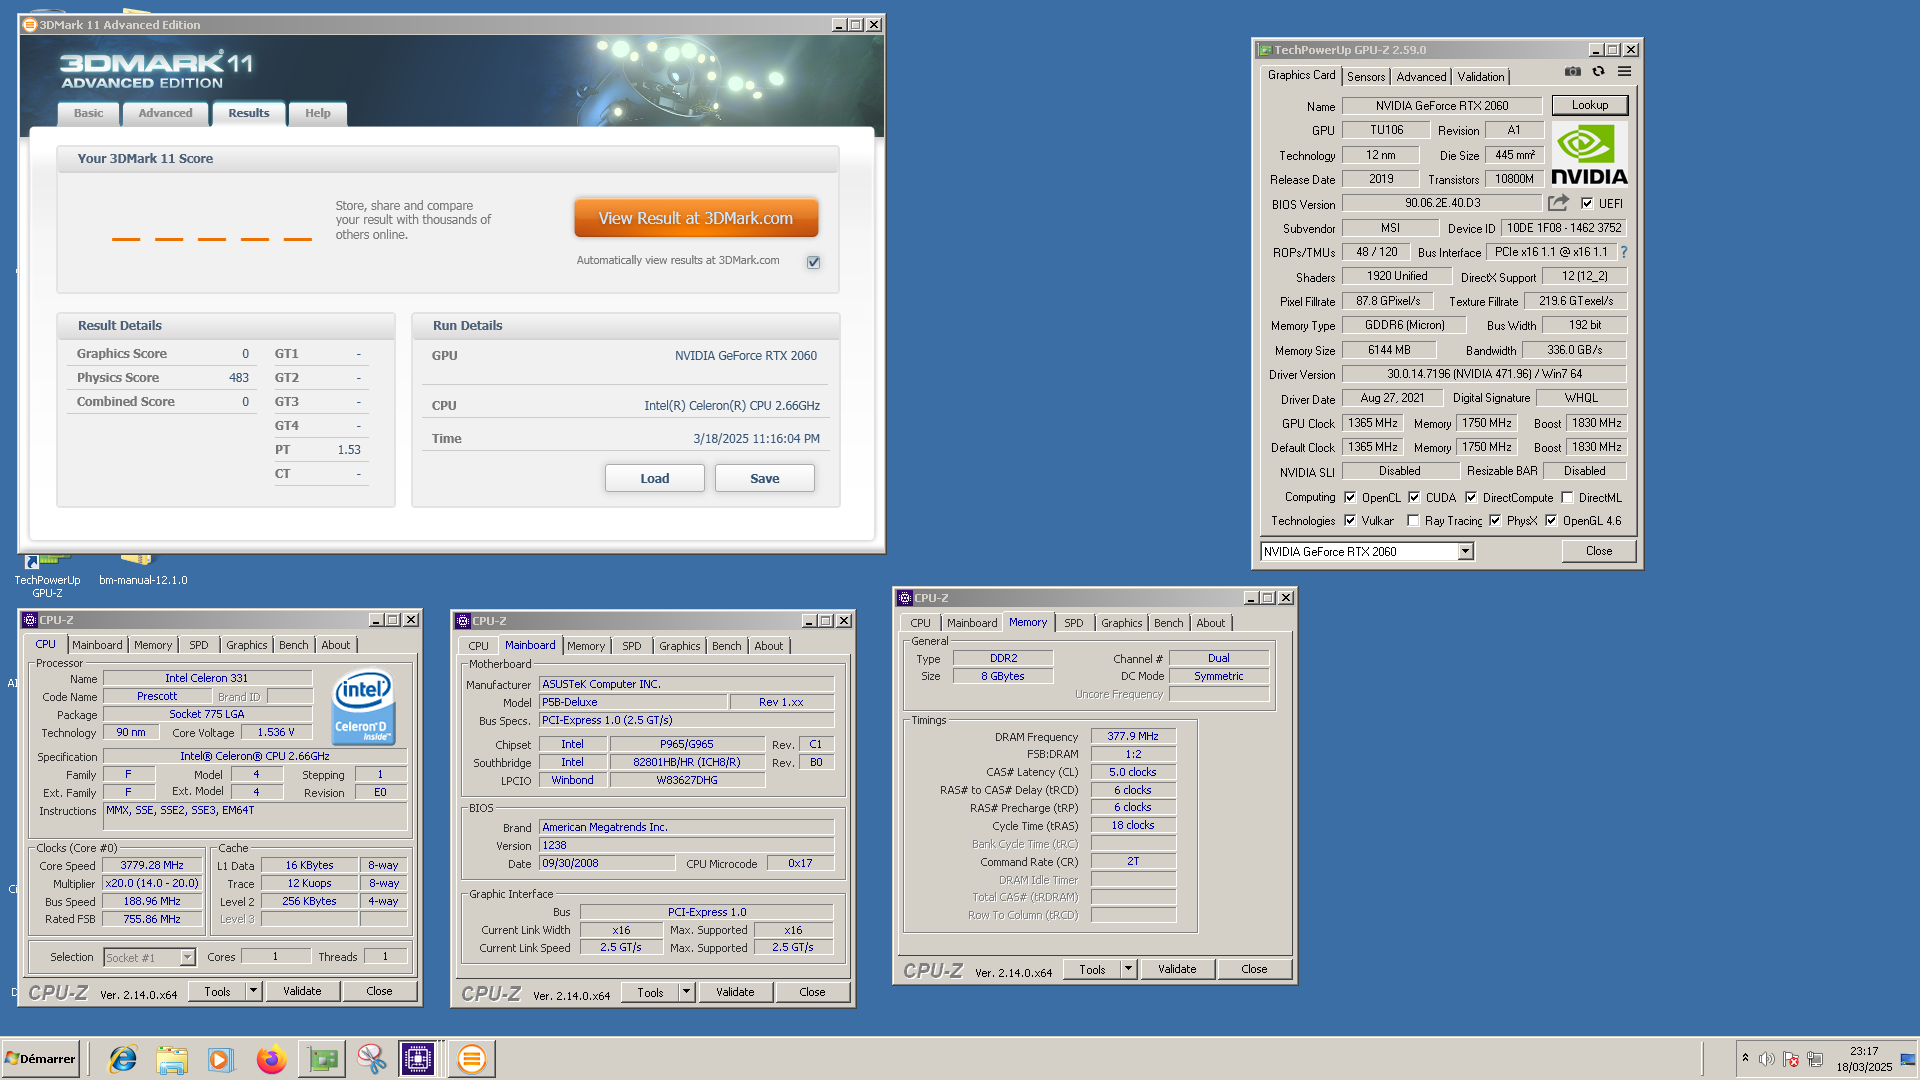Open the TechPowerUp GPU-Z desktop shortcut
This screenshot has height=1080, width=1920.
(x=47, y=575)
